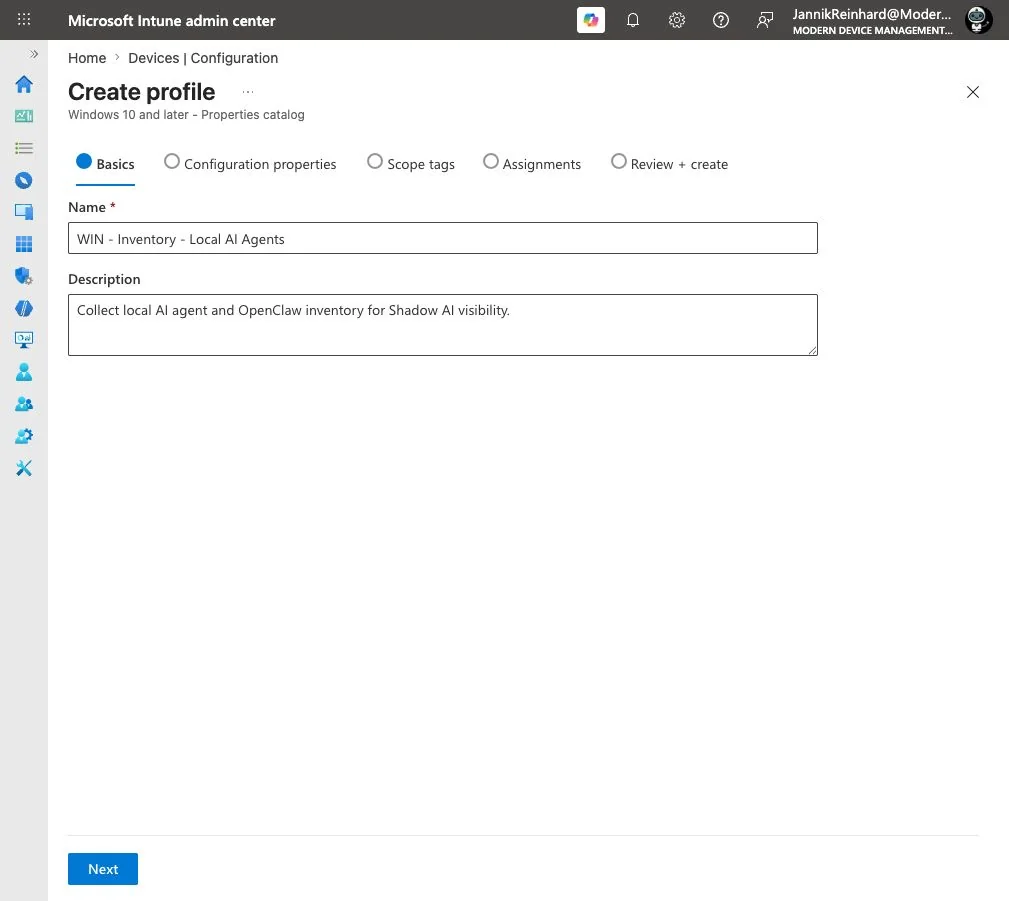Open Users in the sidebar
This screenshot has width=1009, height=901.
24,372
